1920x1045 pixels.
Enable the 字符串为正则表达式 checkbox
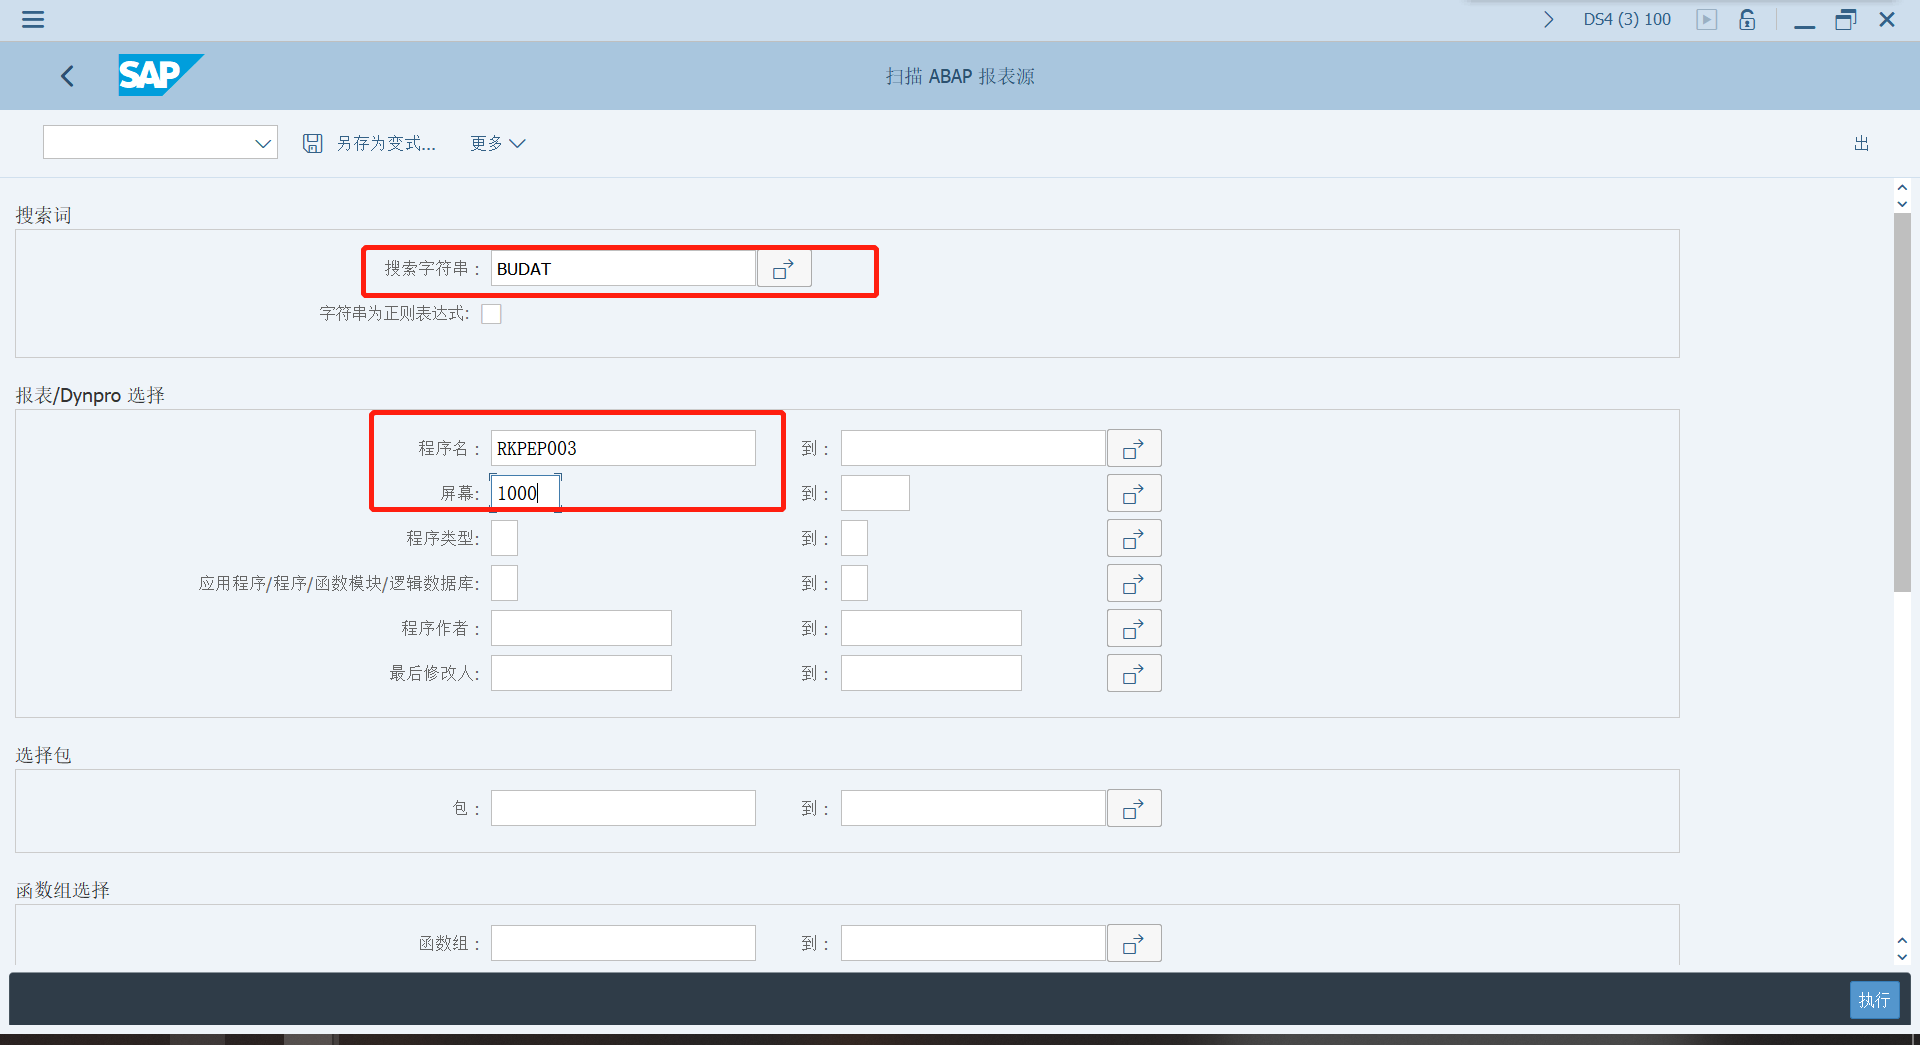click(491, 313)
